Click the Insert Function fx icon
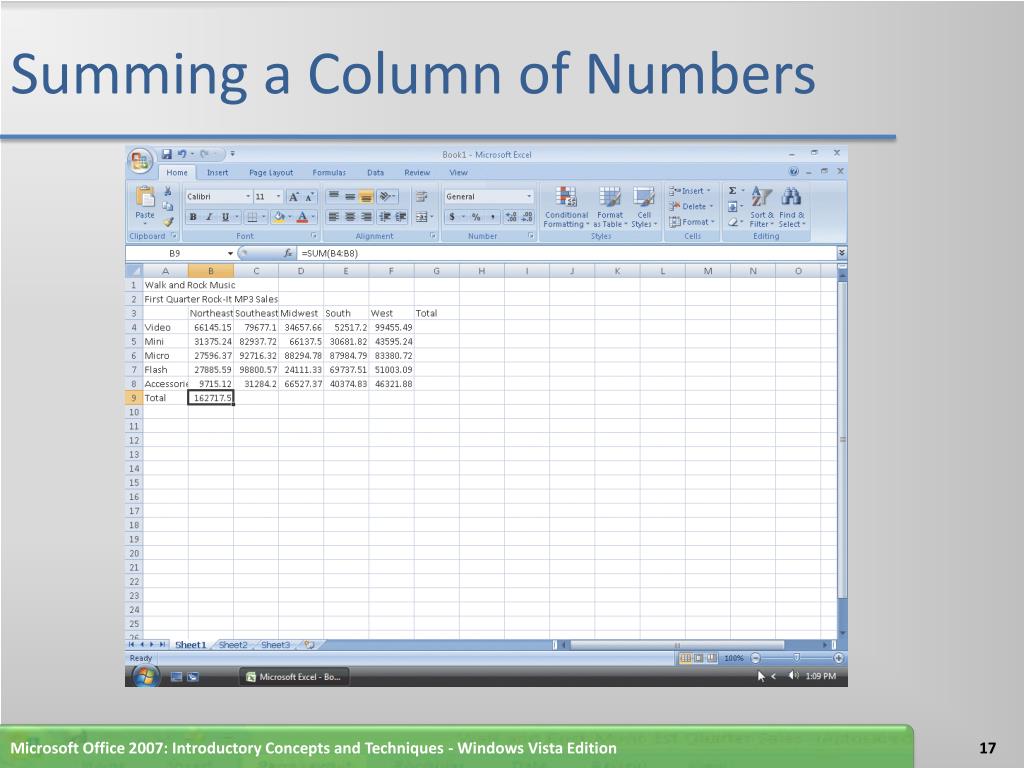This screenshot has width=1024, height=768. pyautogui.click(x=288, y=253)
